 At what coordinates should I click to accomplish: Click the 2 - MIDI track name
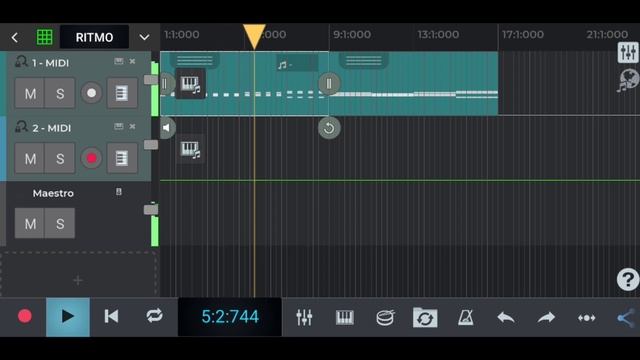(51, 128)
